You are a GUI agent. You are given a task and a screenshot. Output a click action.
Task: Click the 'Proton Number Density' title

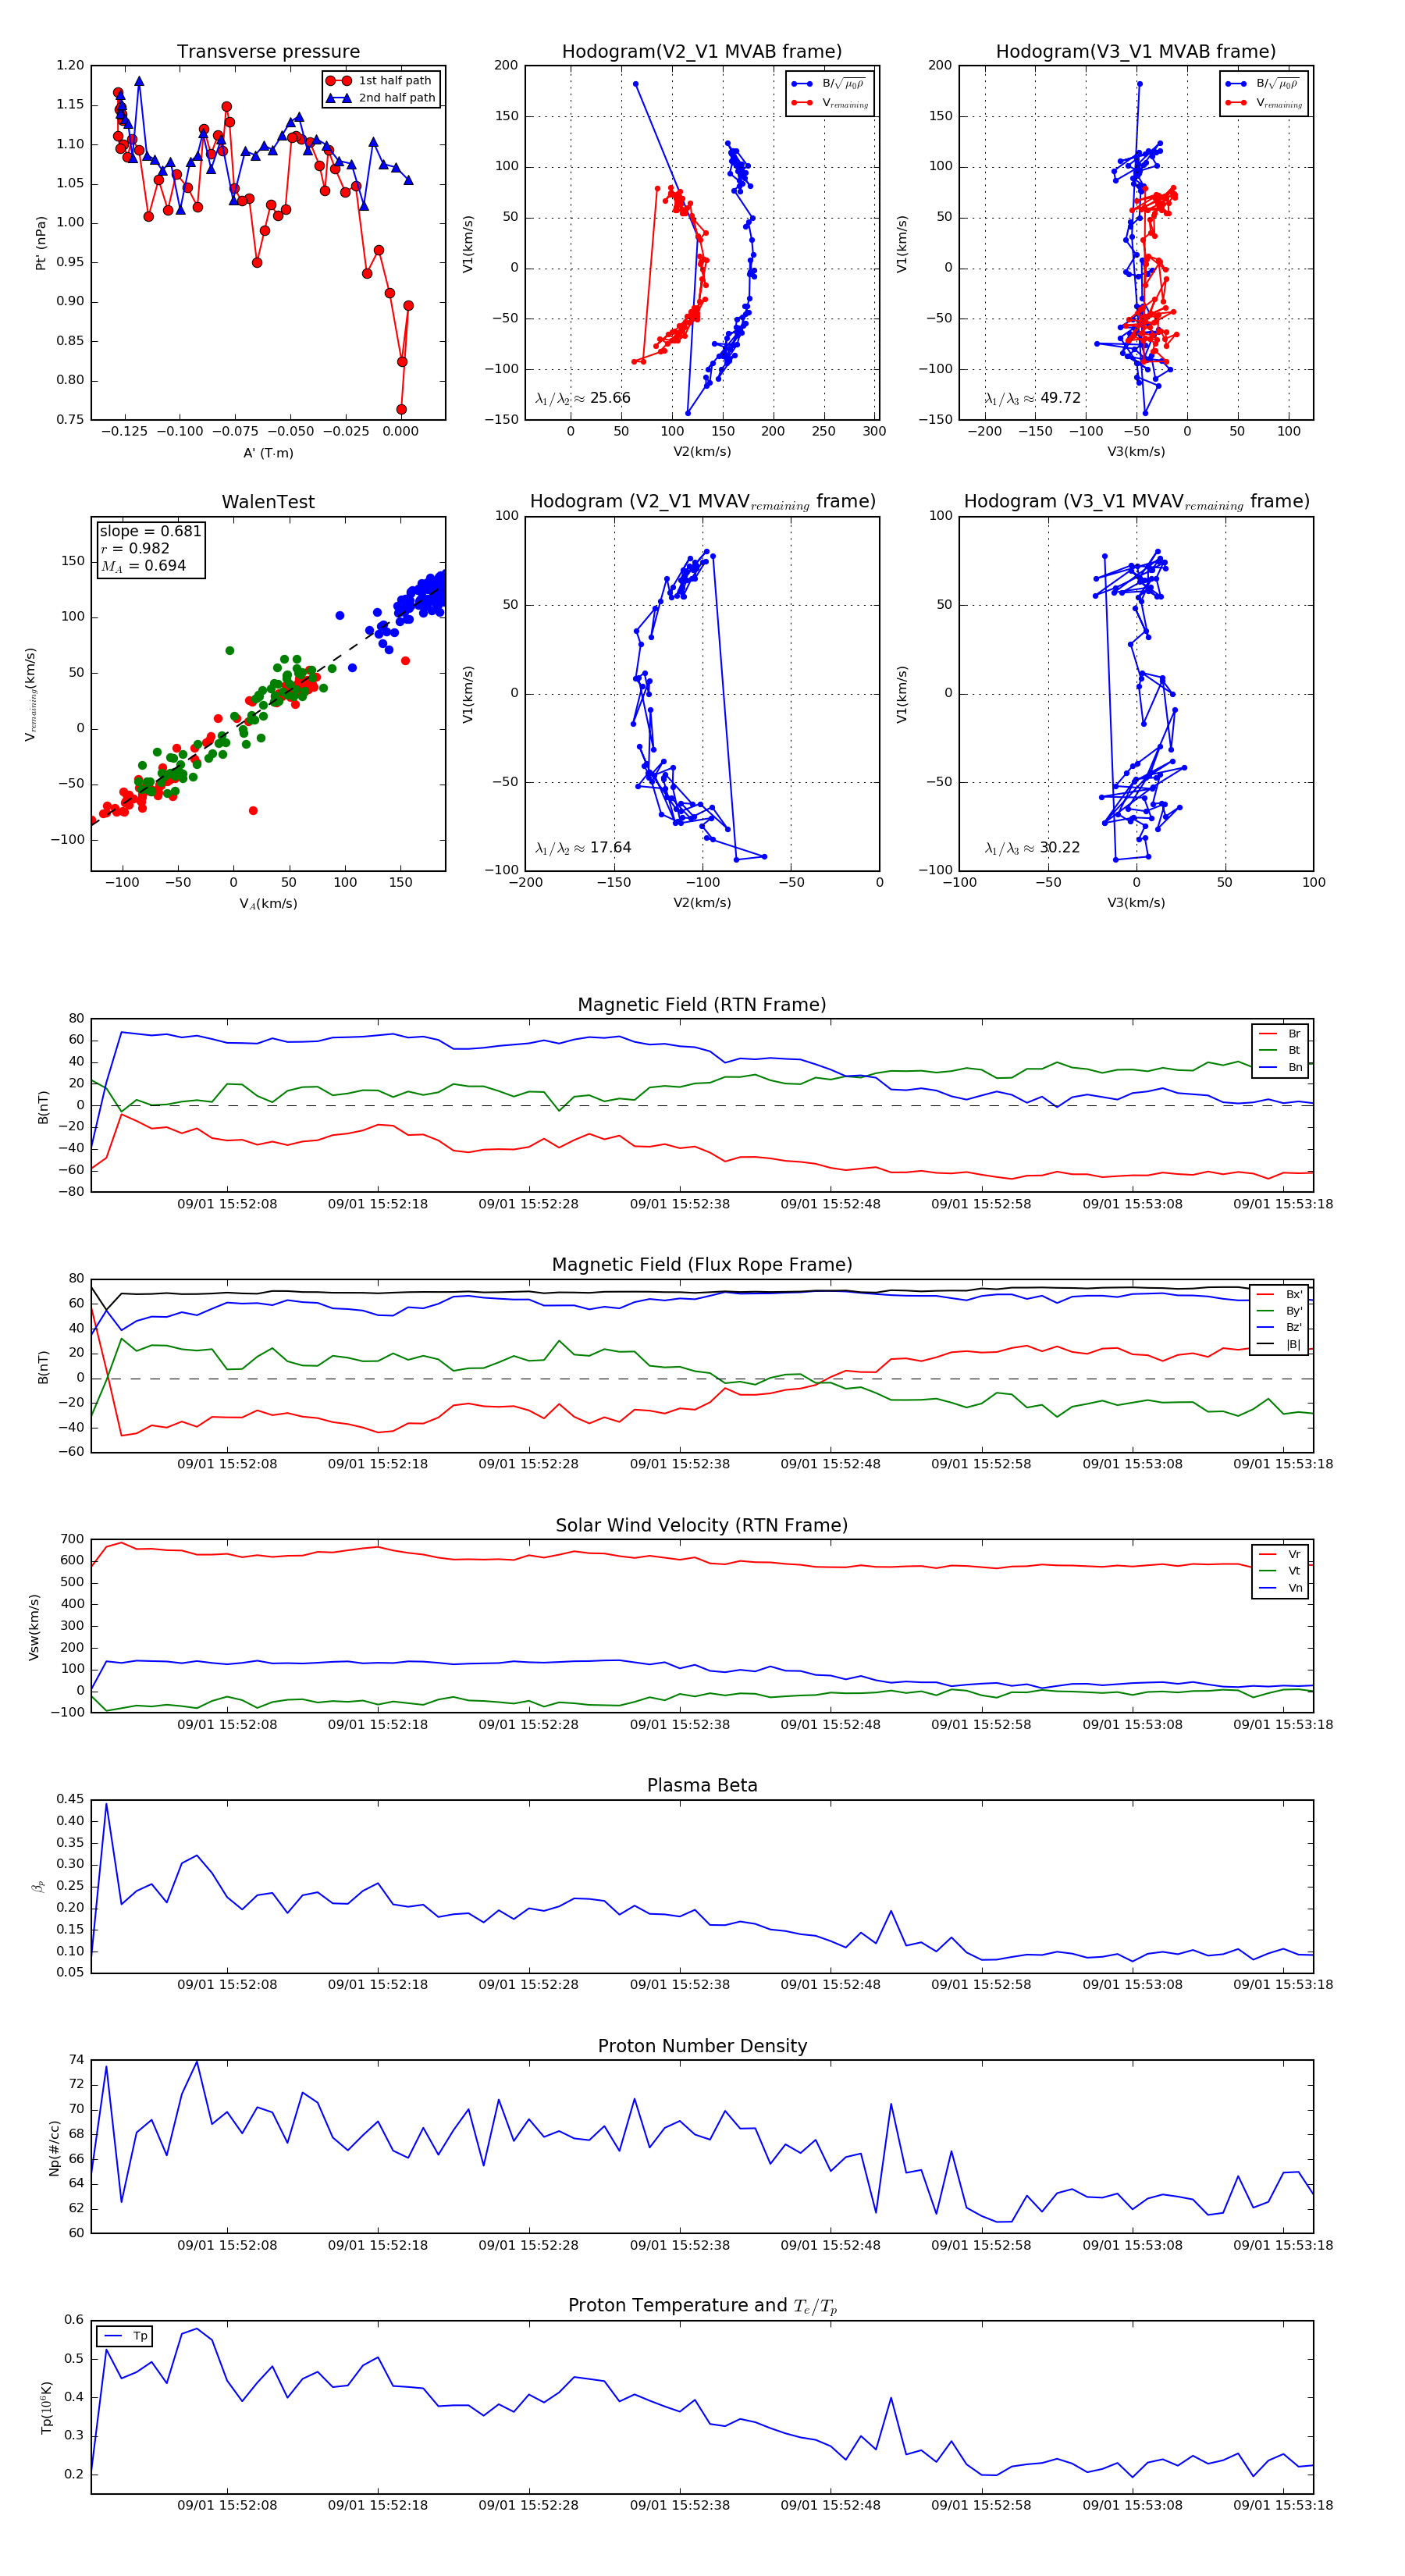tap(702, 2046)
